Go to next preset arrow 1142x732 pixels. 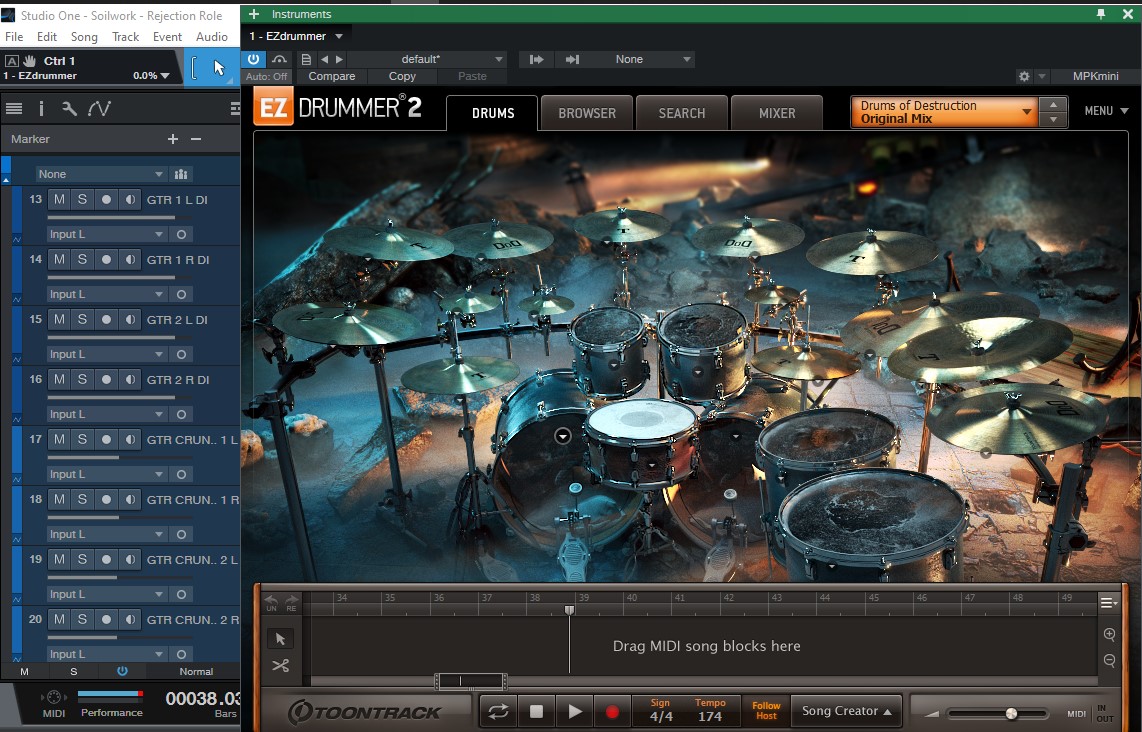pyautogui.click(x=339, y=60)
